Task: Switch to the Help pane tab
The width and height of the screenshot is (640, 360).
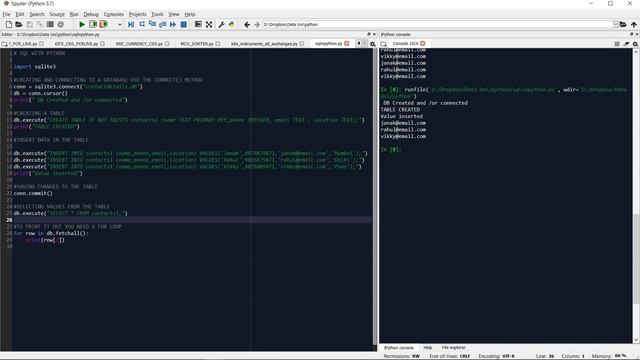Action: pyautogui.click(x=427, y=348)
